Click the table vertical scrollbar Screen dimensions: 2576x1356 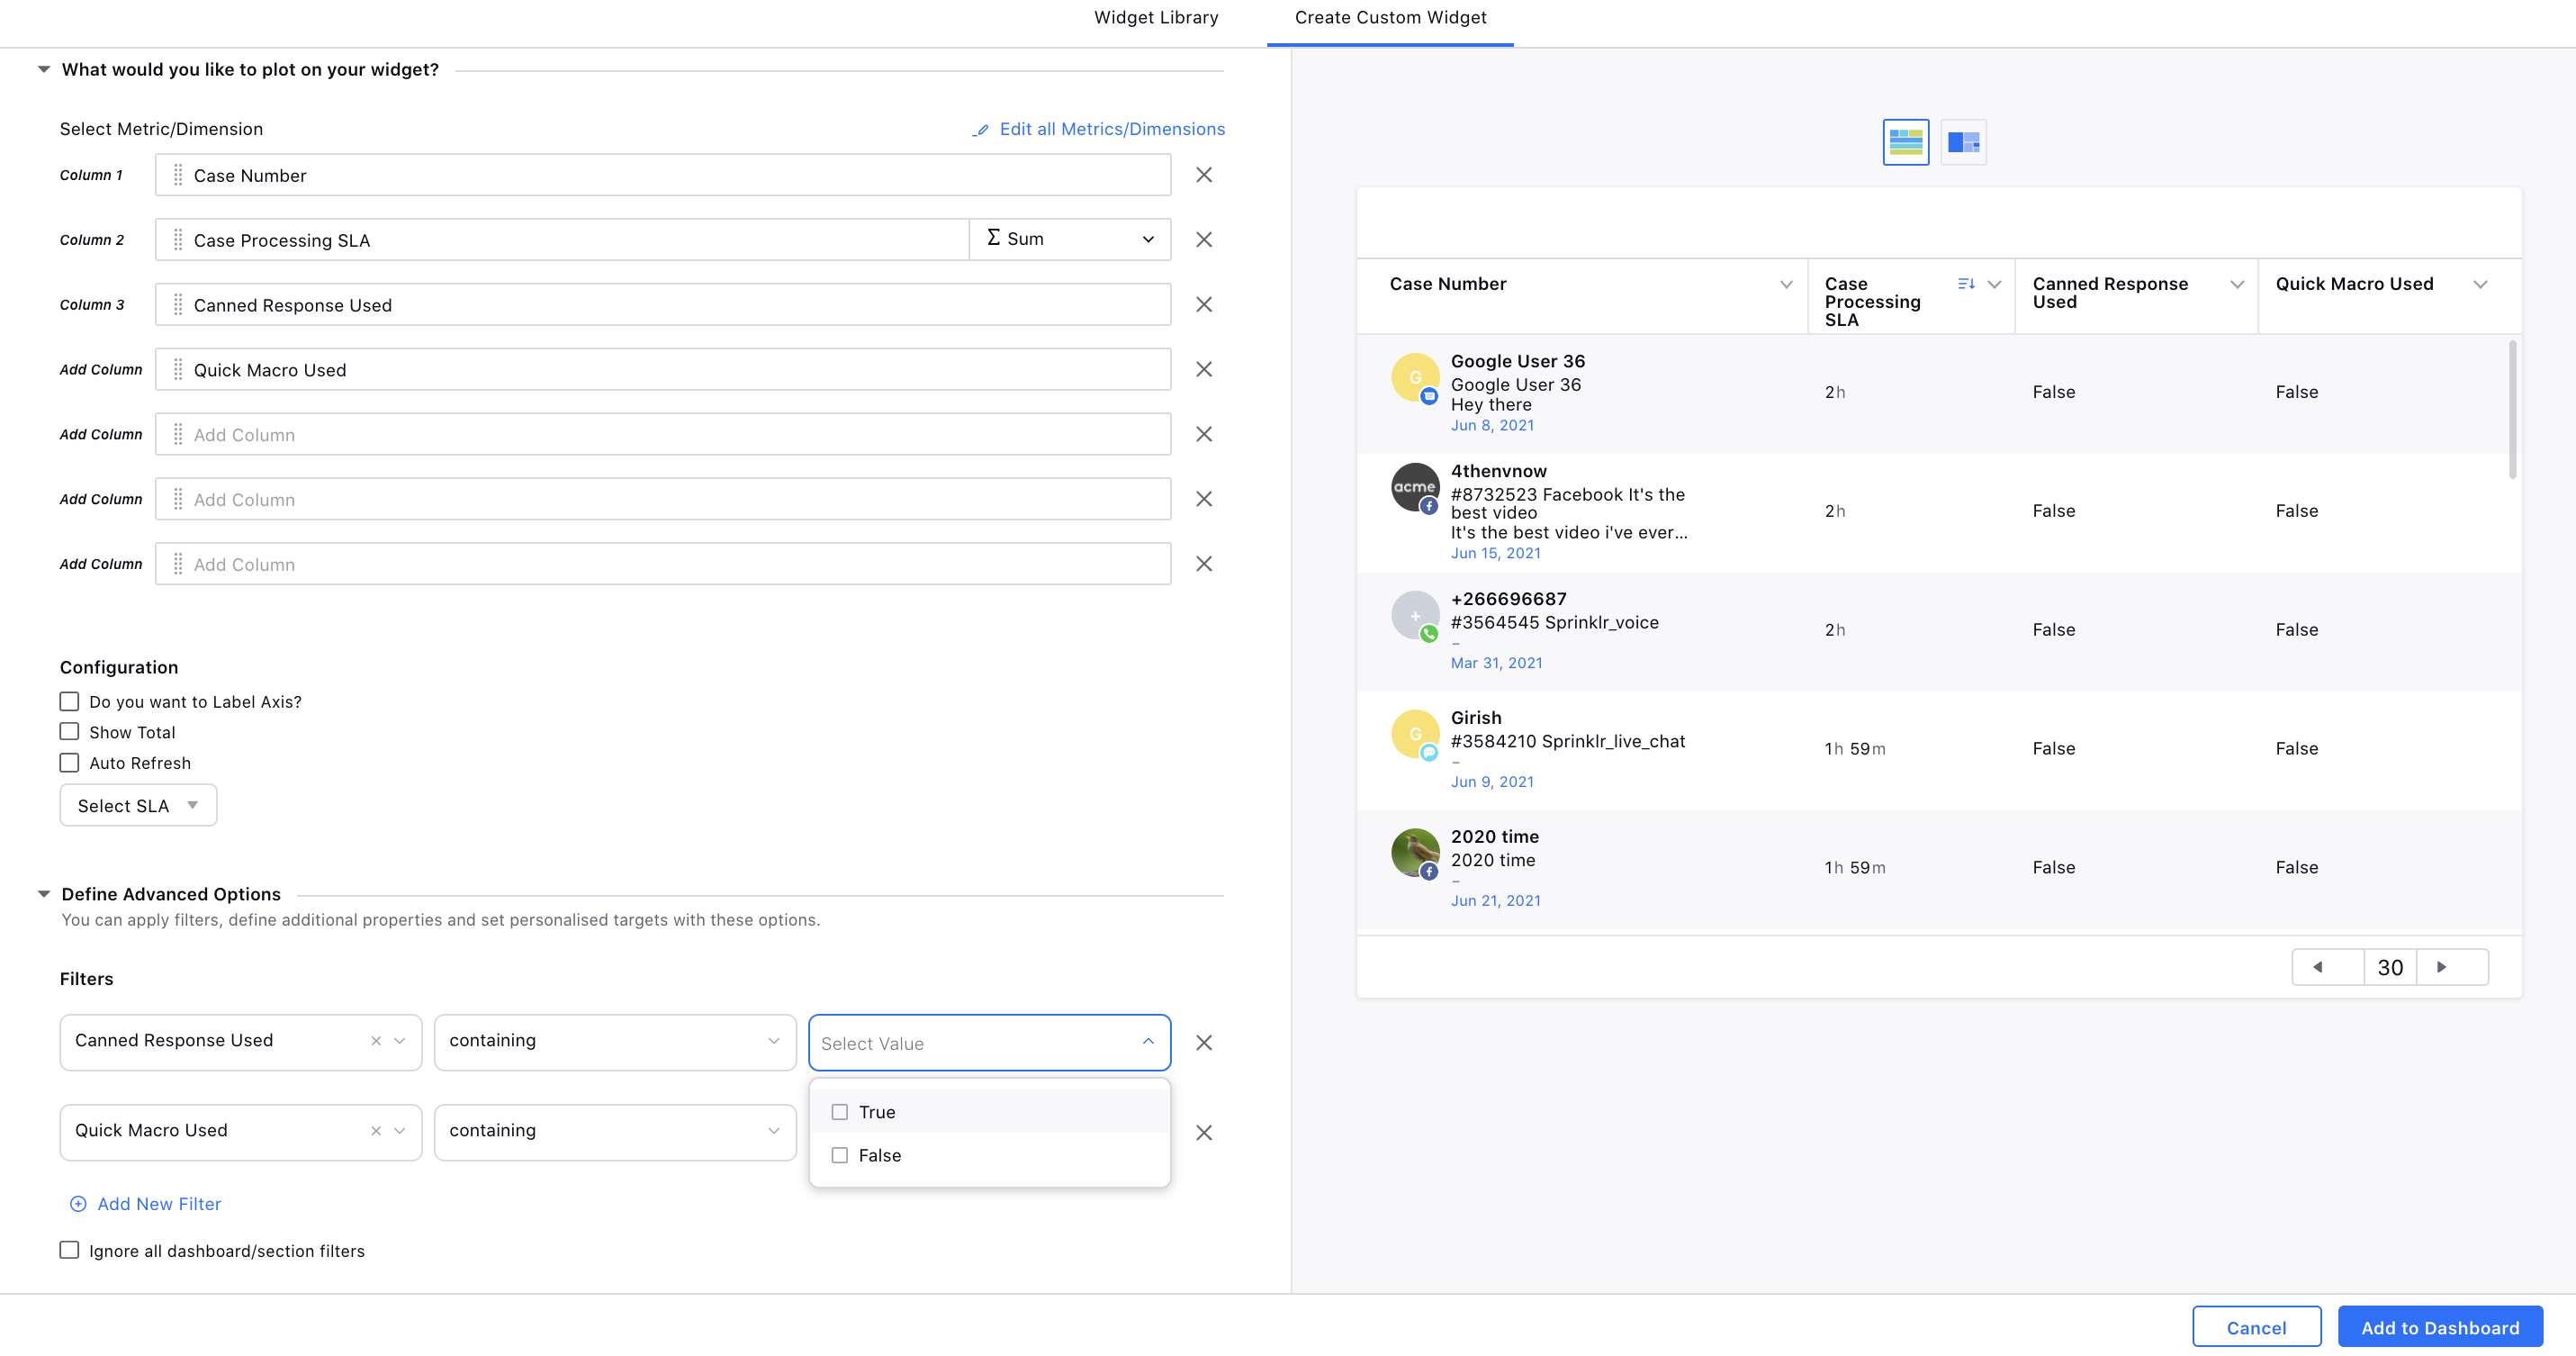2512,410
